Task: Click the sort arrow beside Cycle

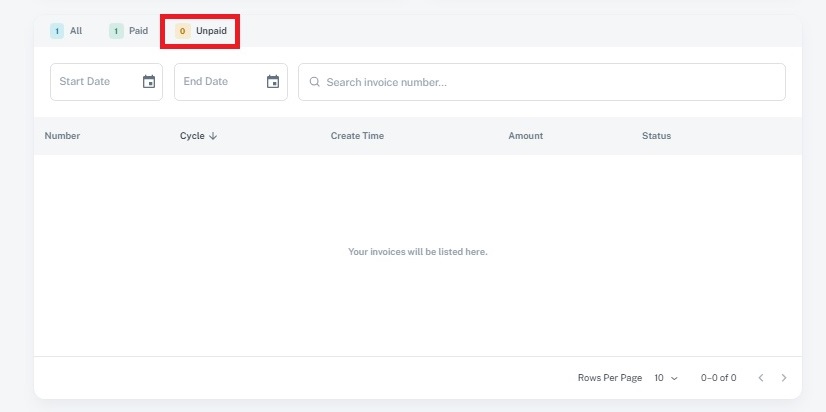Action: coord(213,136)
